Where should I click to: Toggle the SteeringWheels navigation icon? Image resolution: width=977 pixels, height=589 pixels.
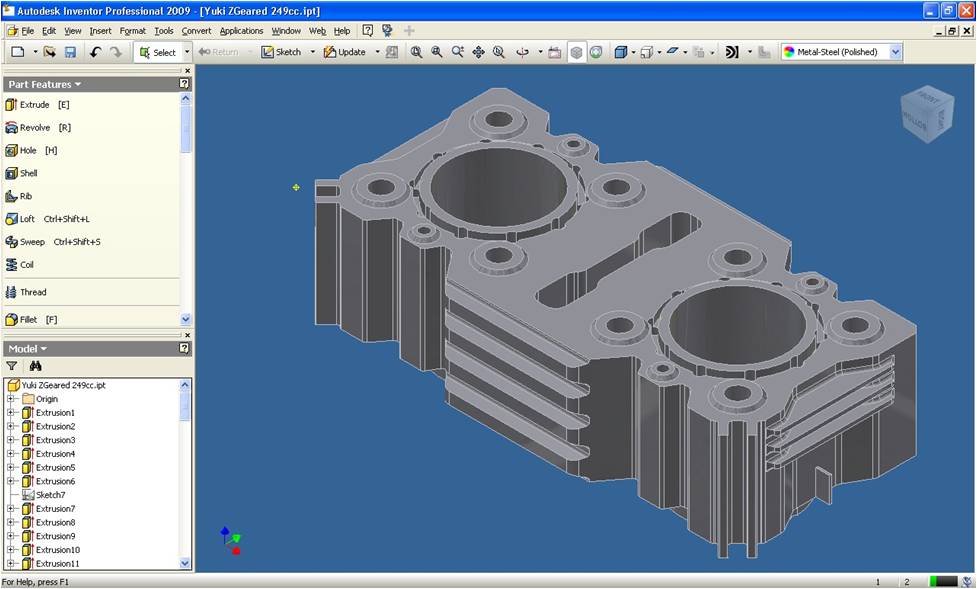[596, 52]
